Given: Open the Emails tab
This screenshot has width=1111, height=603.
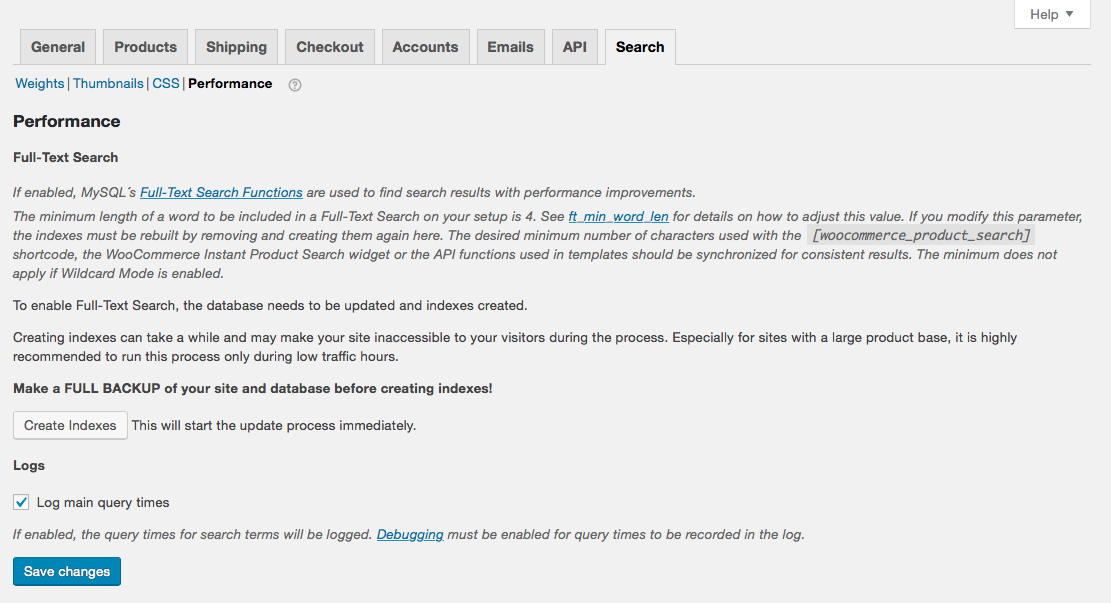Looking at the screenshot, I should (x=510, y=47).
